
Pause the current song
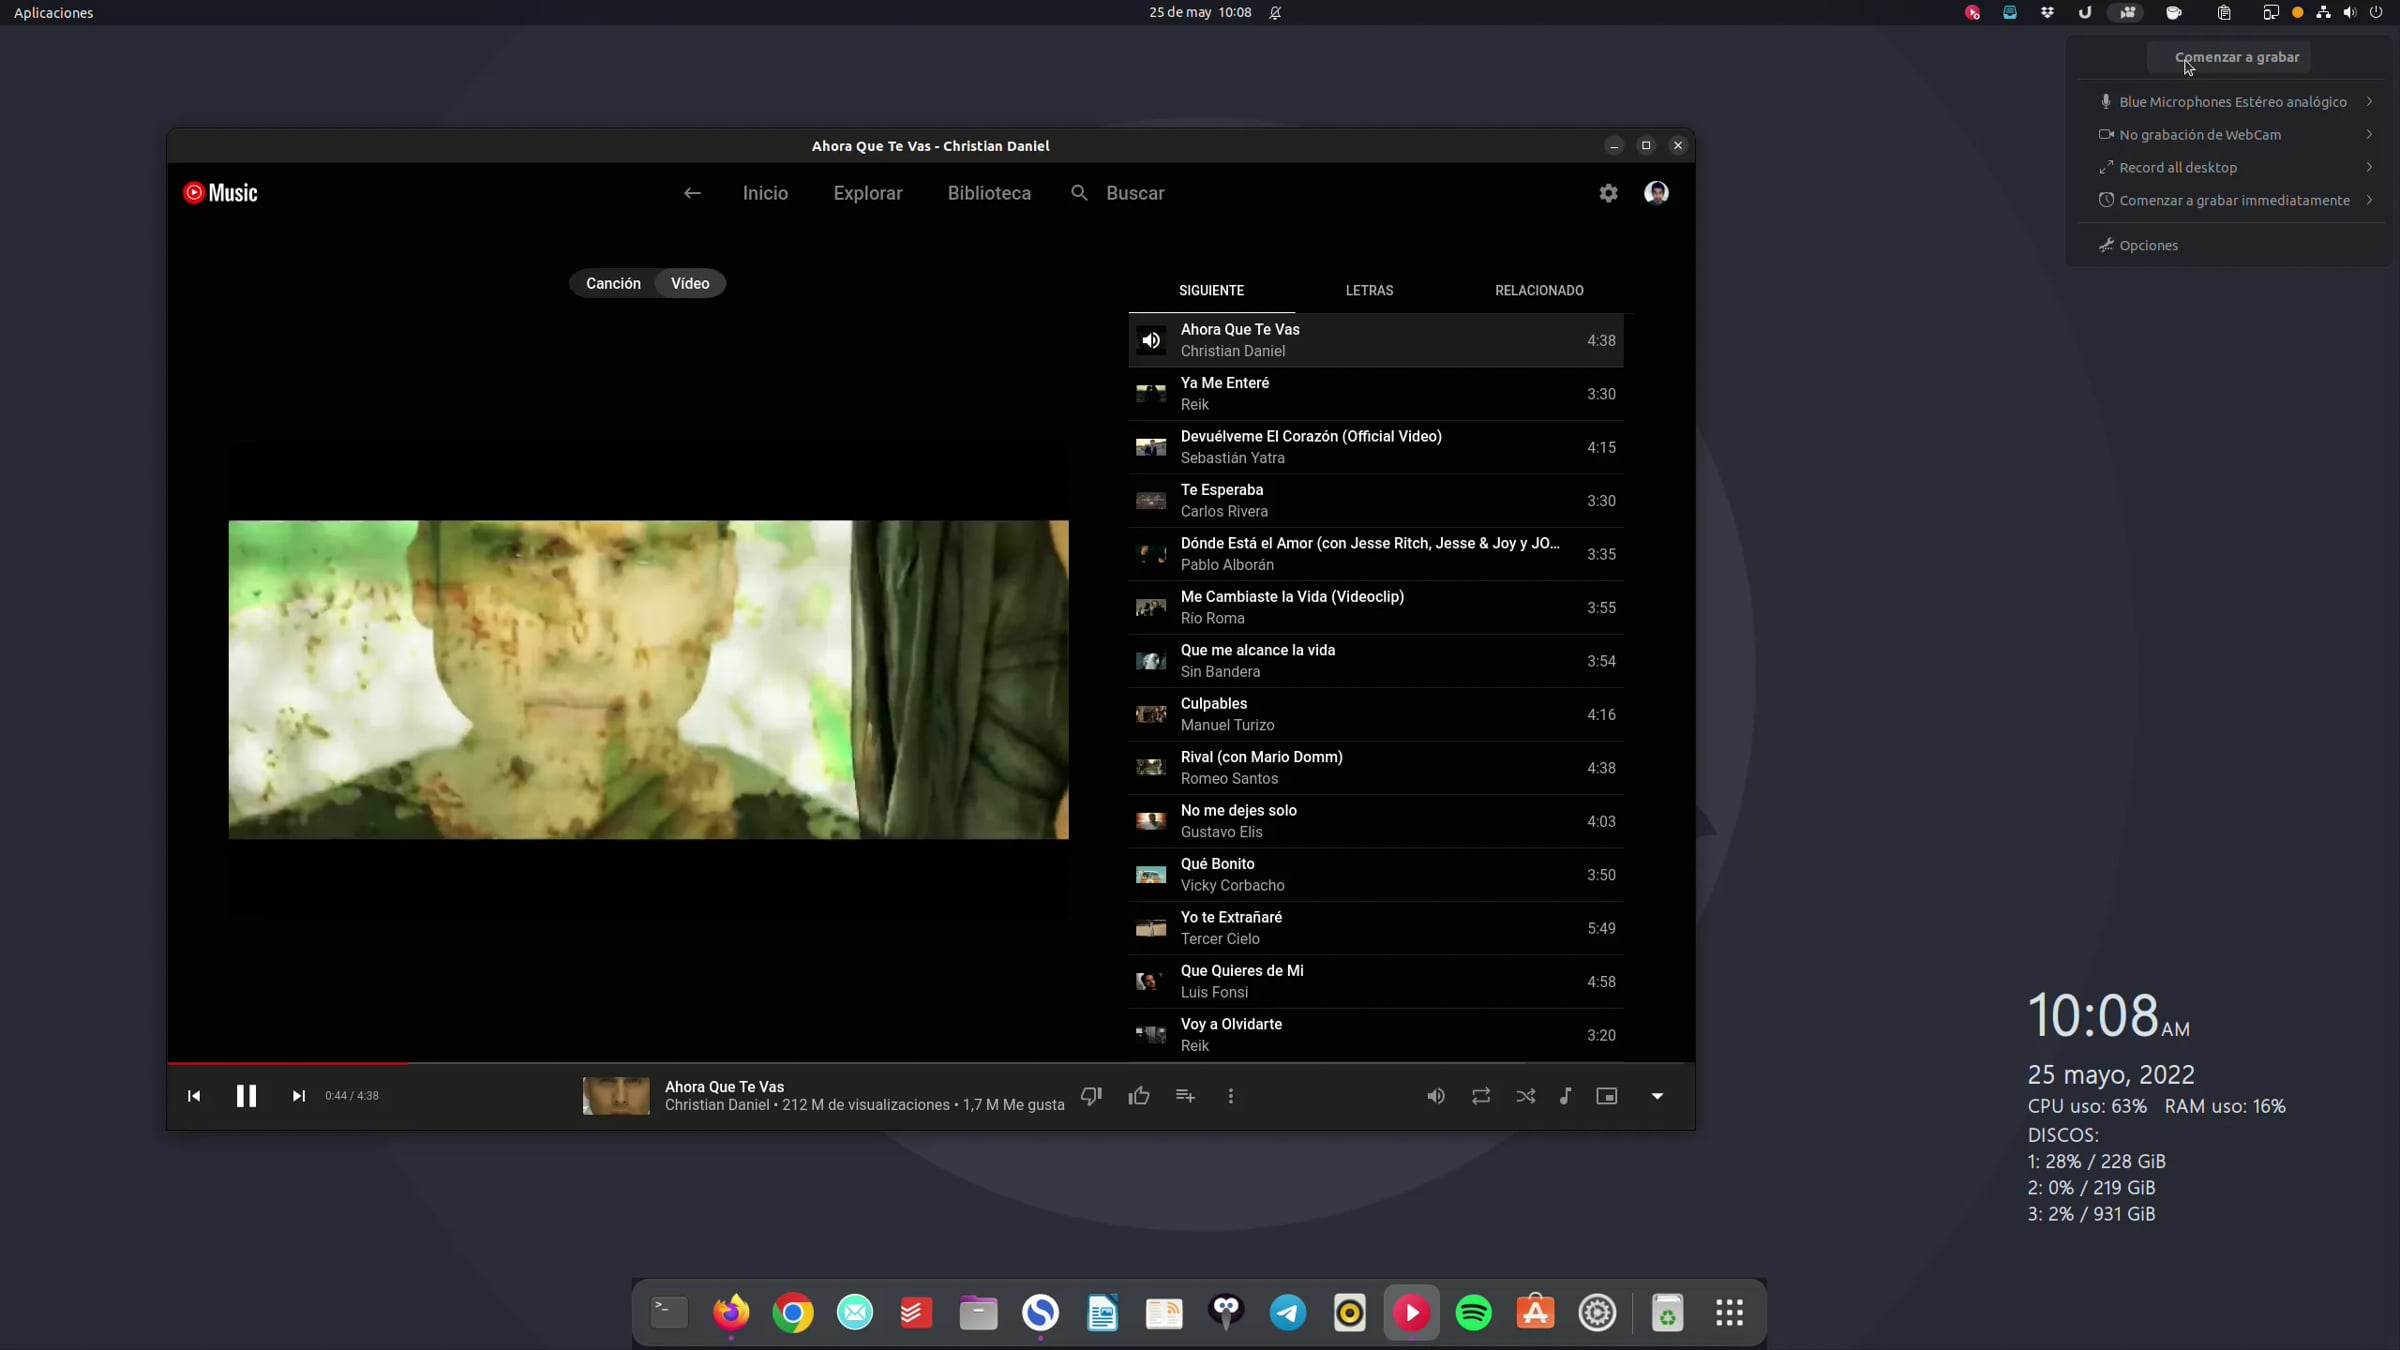pyautogui.click(x=246, y=1096)
